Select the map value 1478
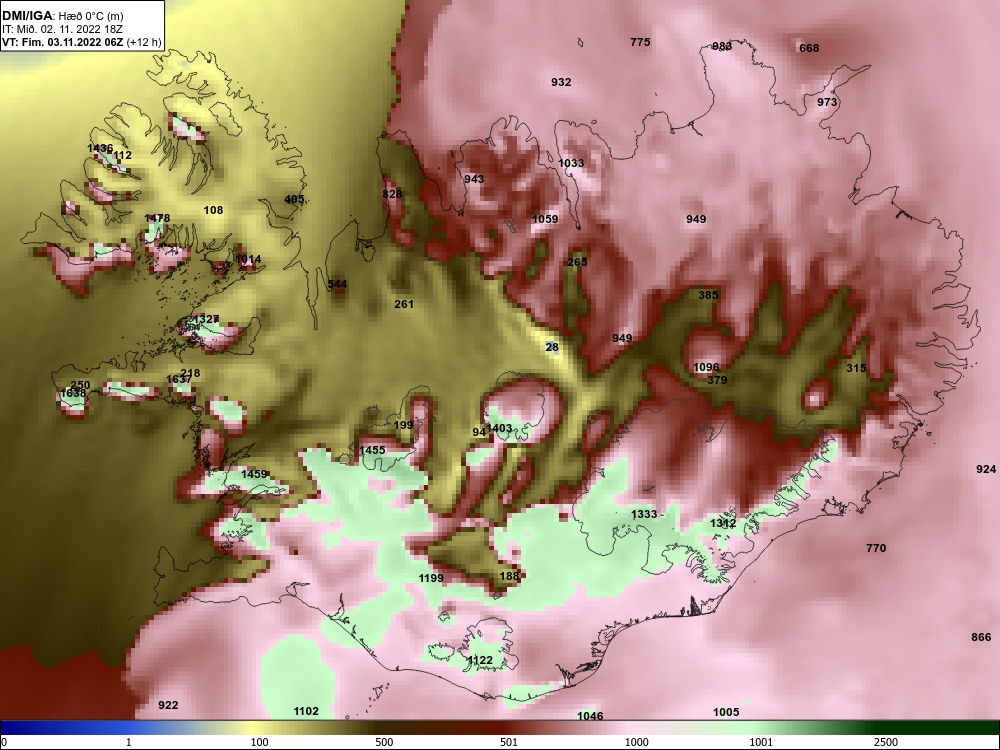This screenshot has height=750, width=1000. (157, 218)
